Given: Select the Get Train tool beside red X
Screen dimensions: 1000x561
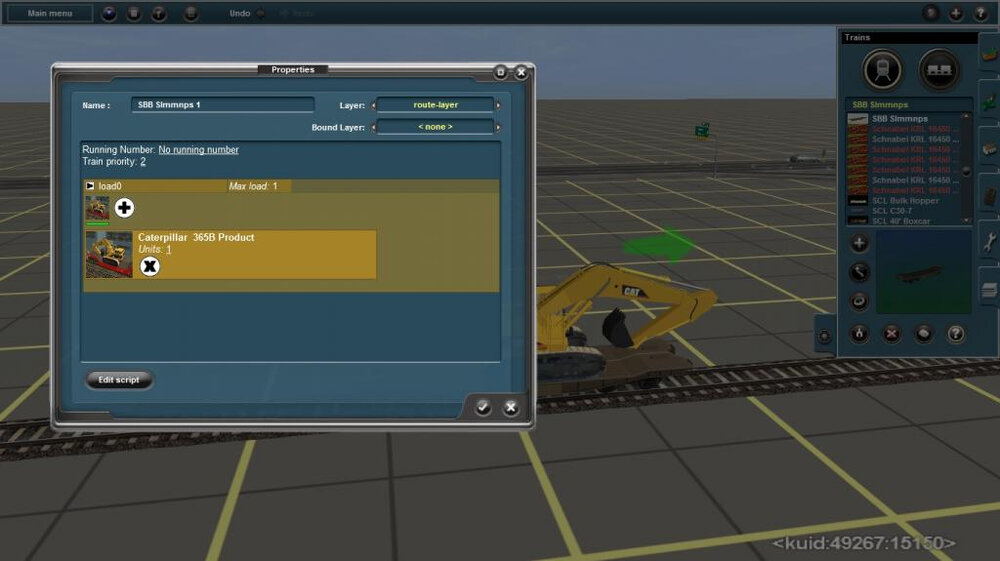Looking at the screenshot, I should point(923,333).
